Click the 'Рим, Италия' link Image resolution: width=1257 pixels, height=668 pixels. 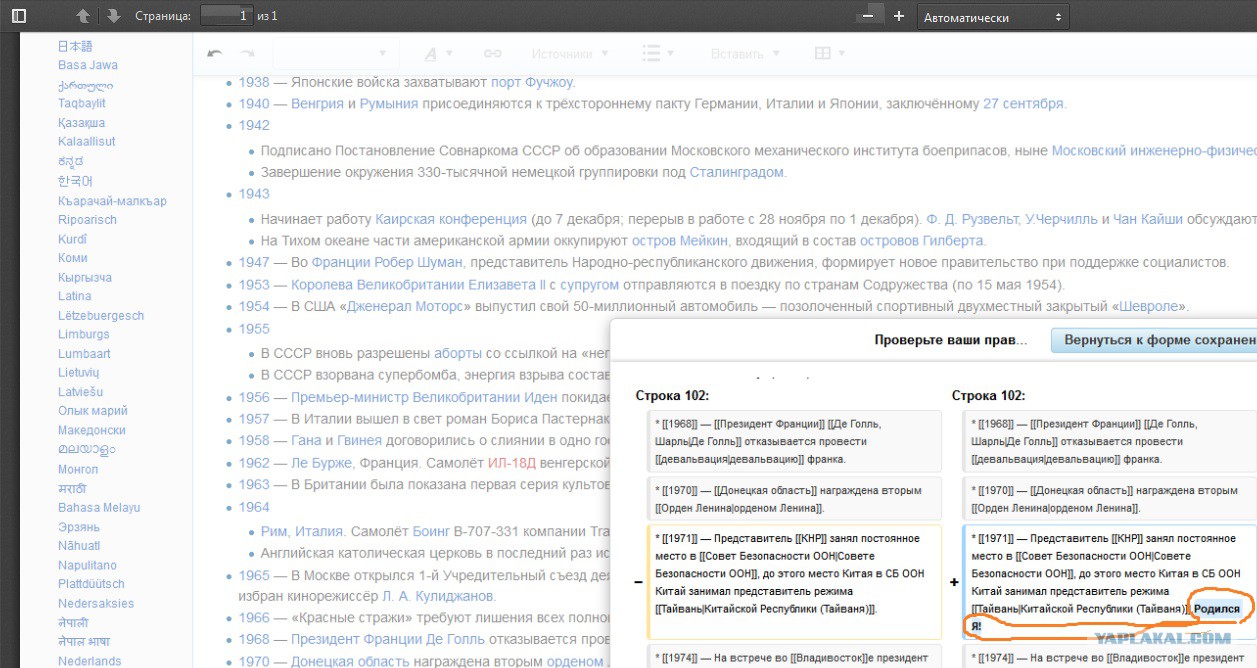coord(304,531)
